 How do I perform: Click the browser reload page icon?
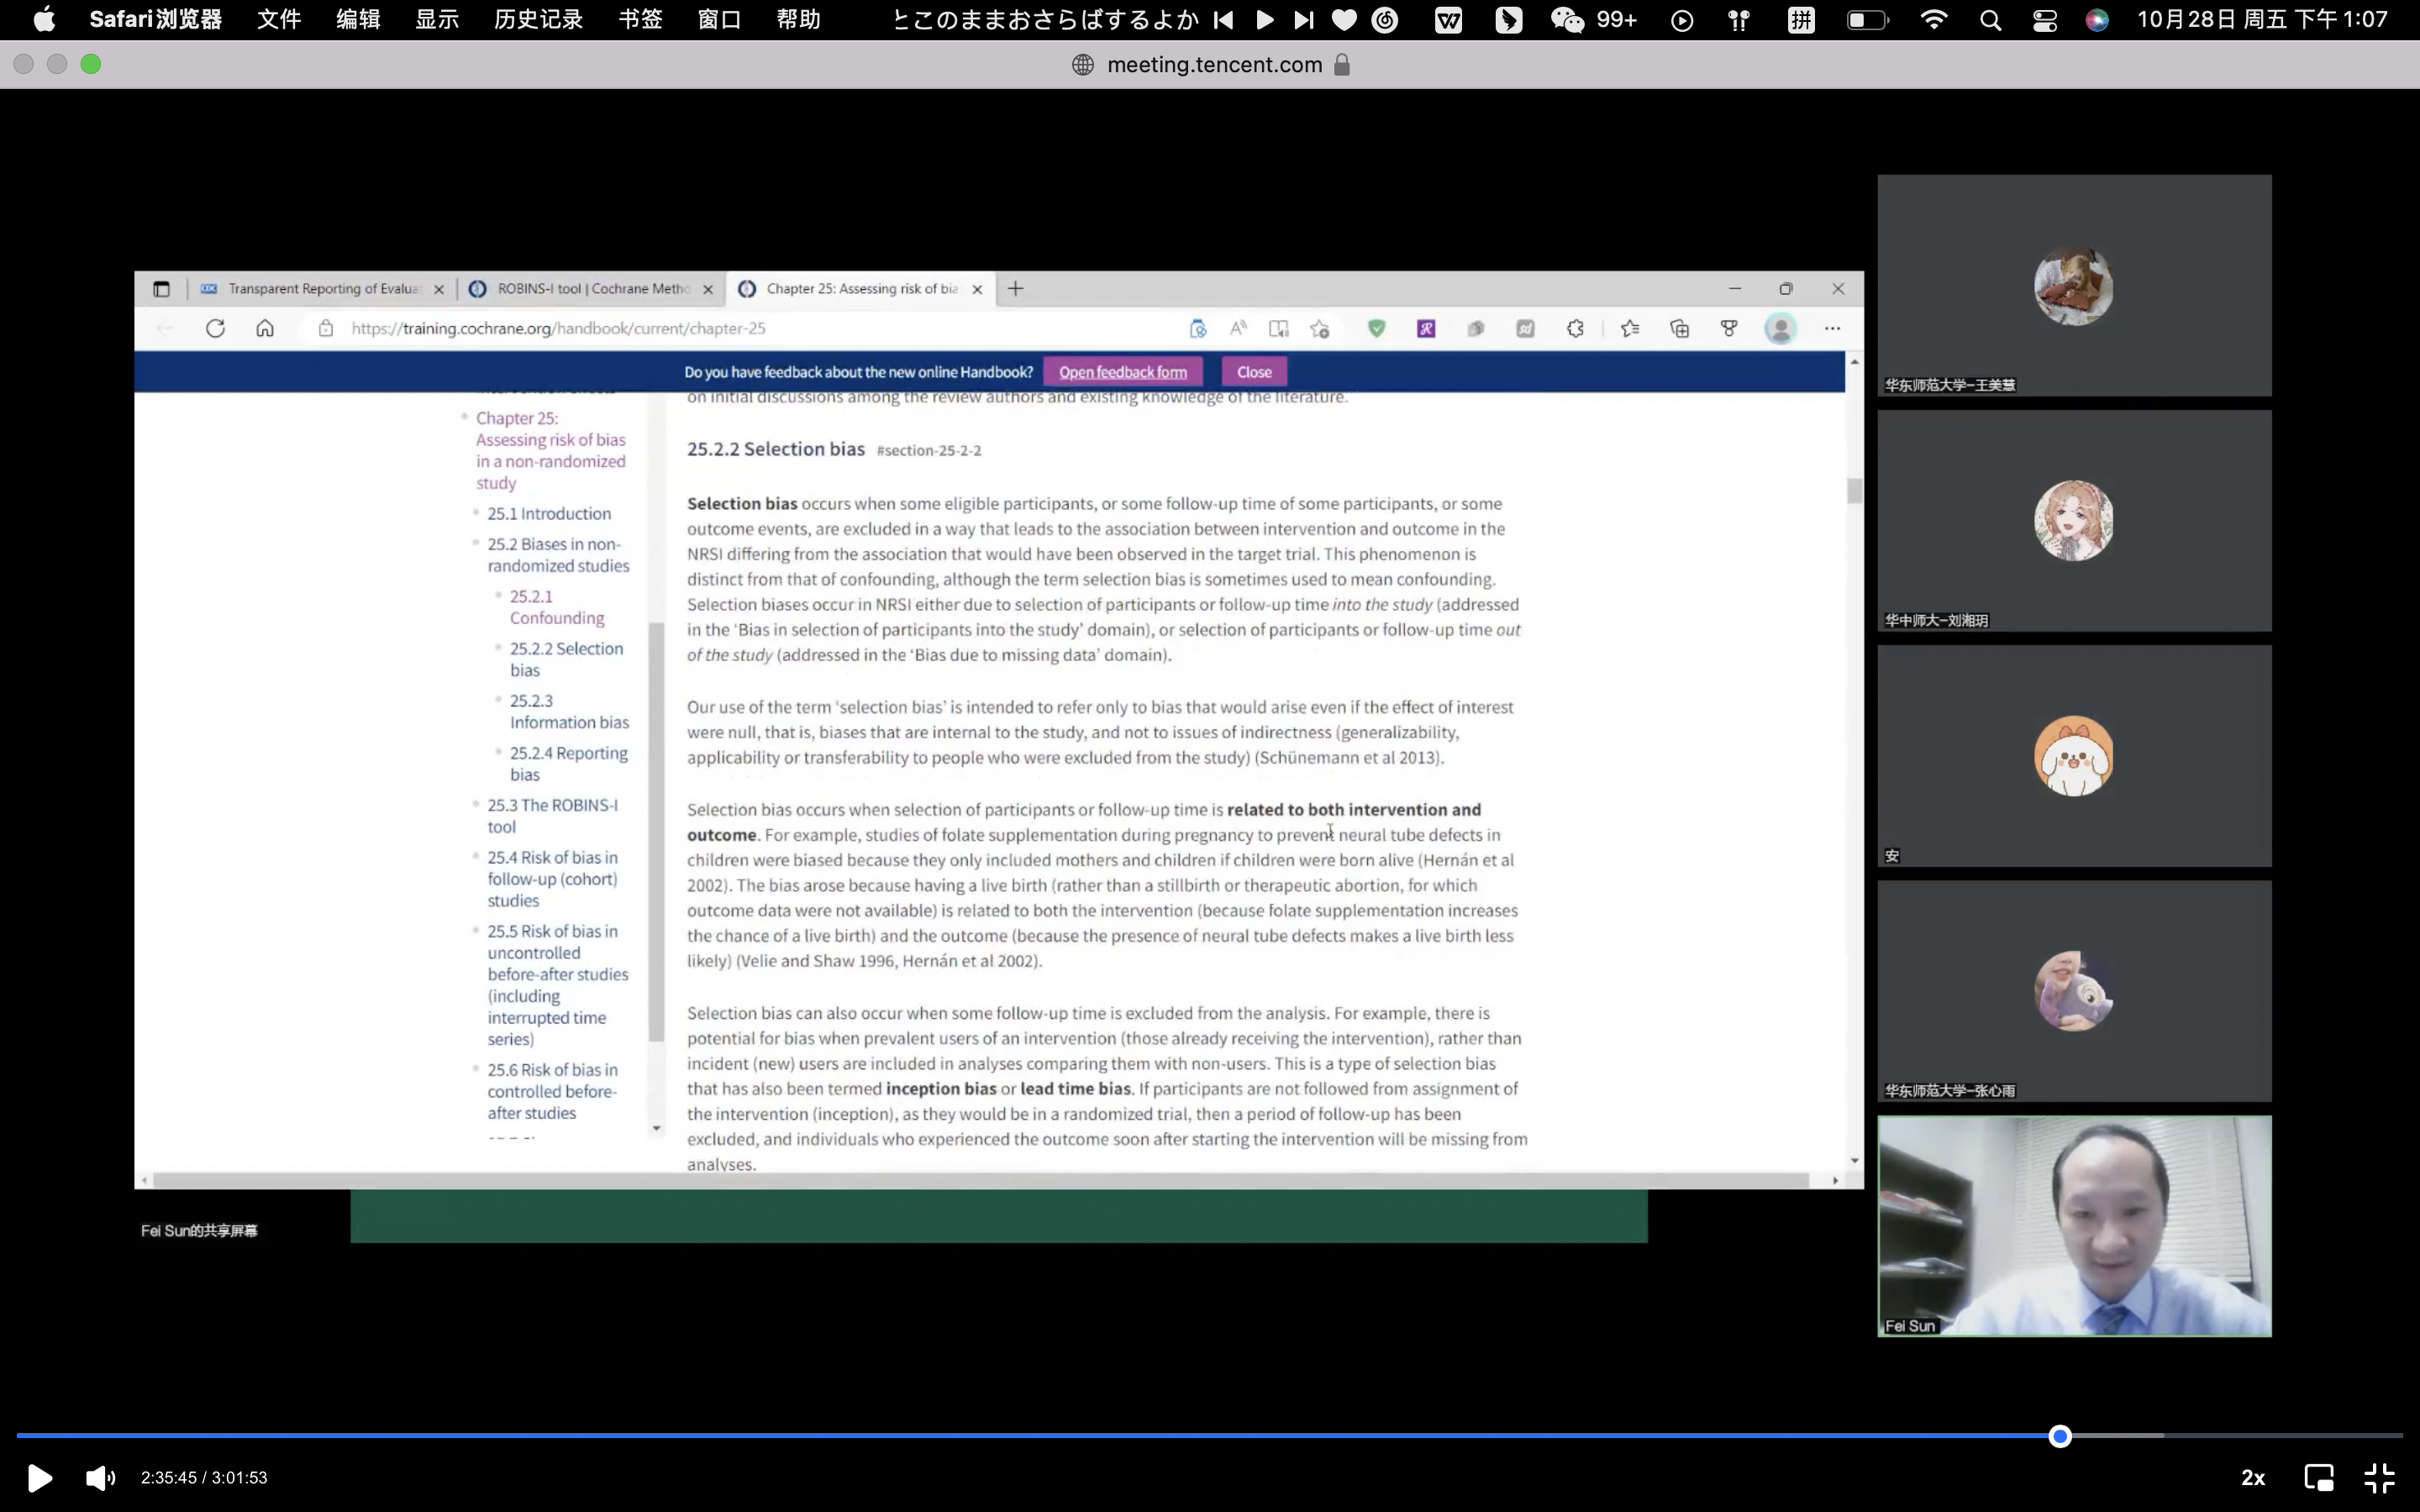(x=215, y=328)
